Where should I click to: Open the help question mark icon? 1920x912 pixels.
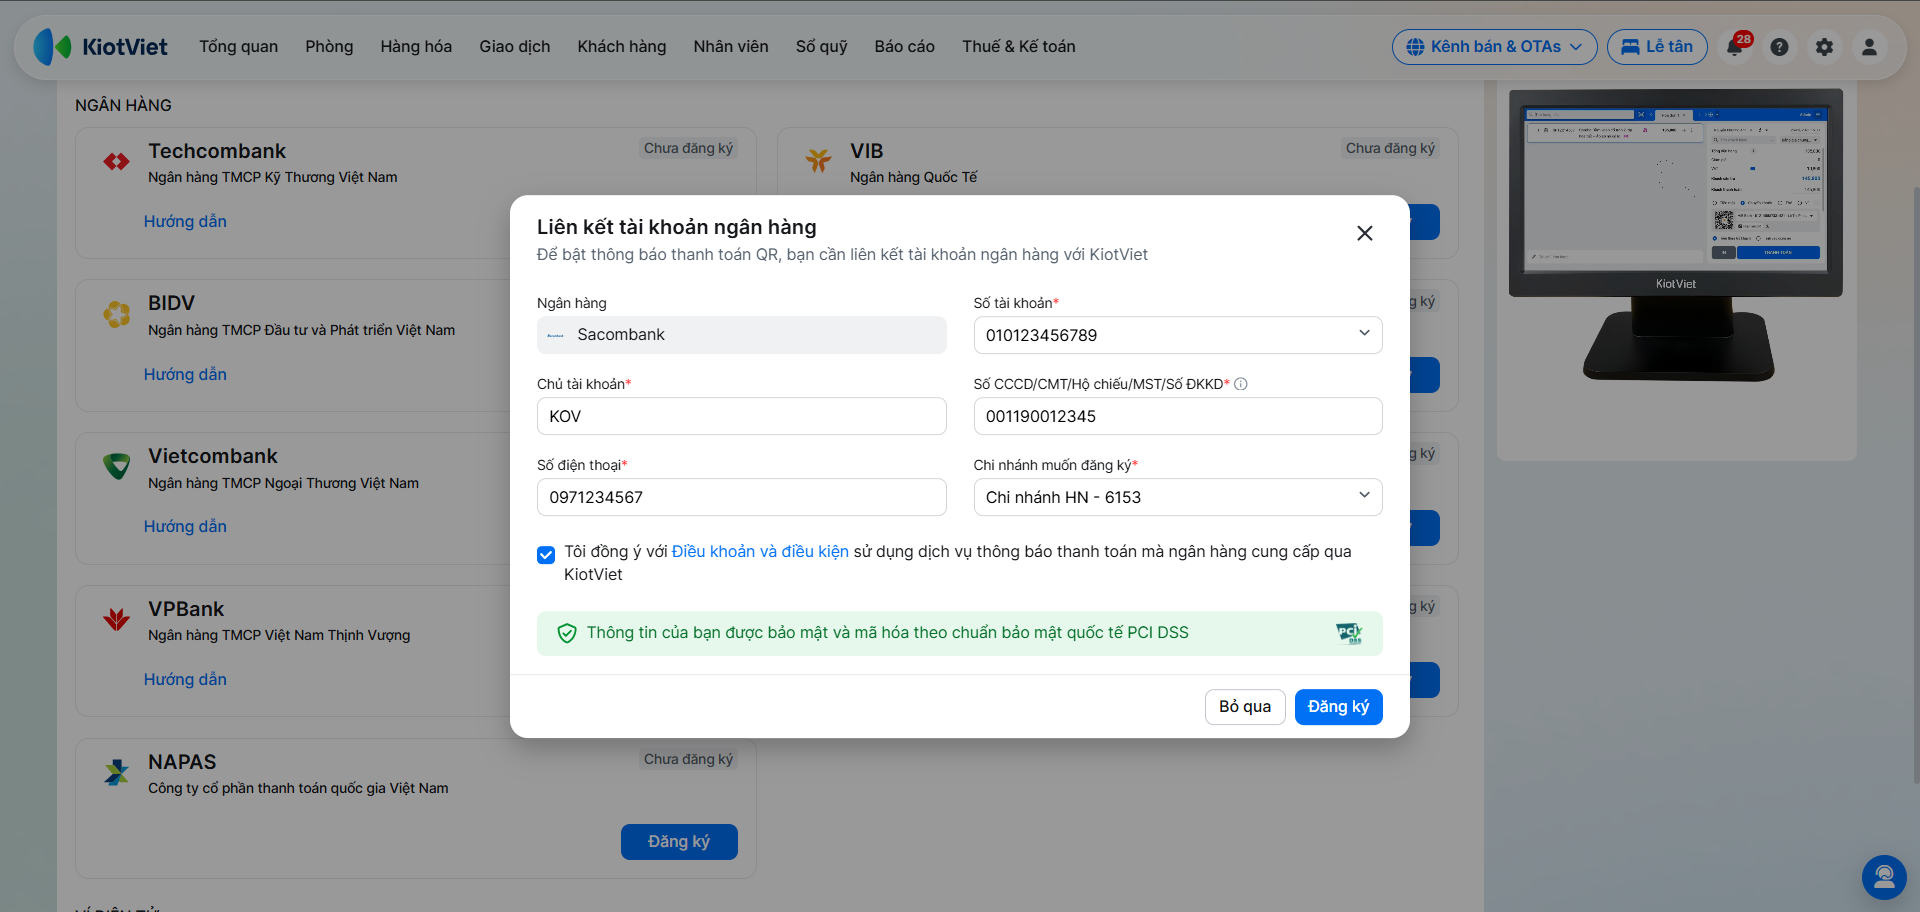point(1780,47)
